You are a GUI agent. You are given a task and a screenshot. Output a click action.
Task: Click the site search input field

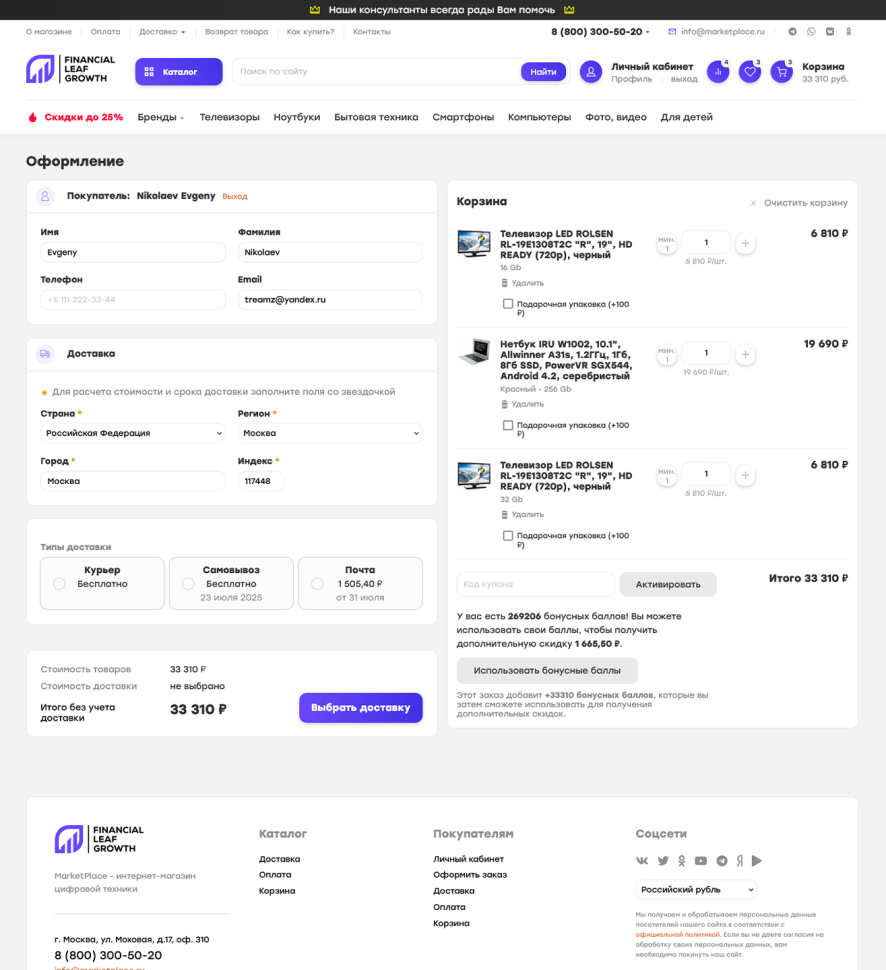[x=377, y=72]
